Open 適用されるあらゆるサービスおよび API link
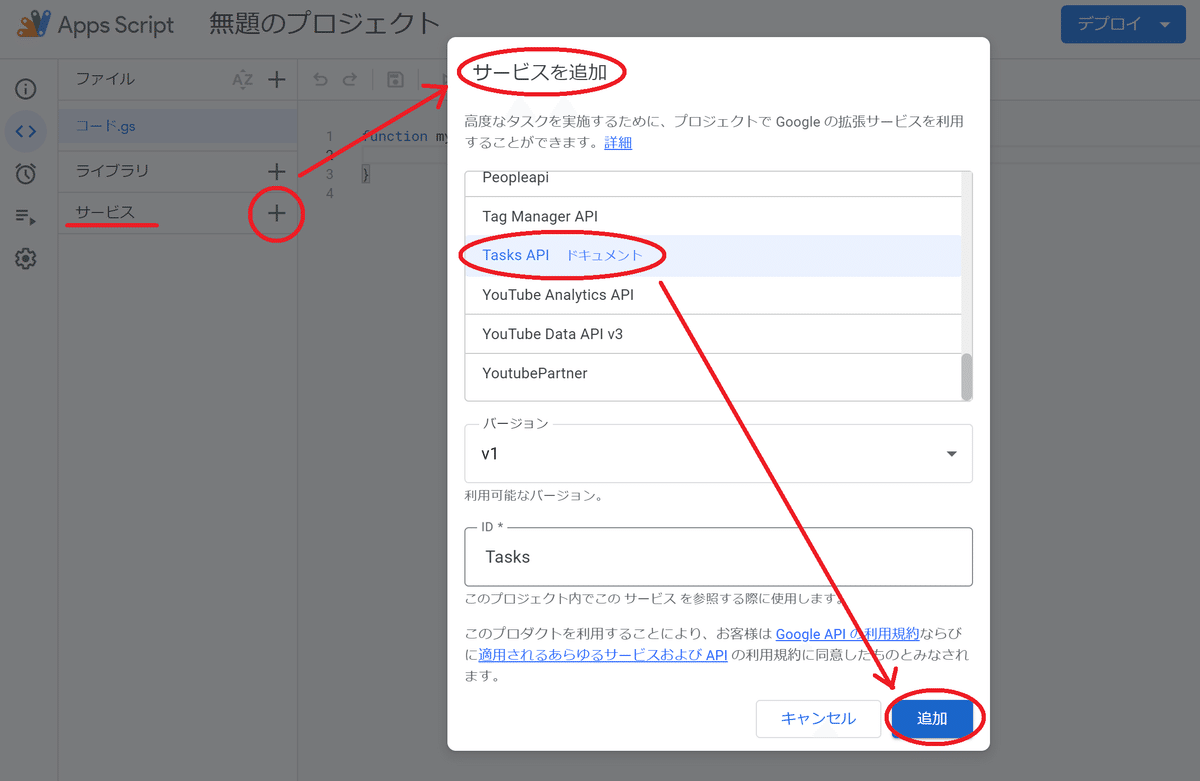This screenshot has width=1200, height=781. [x=603, y=655]
